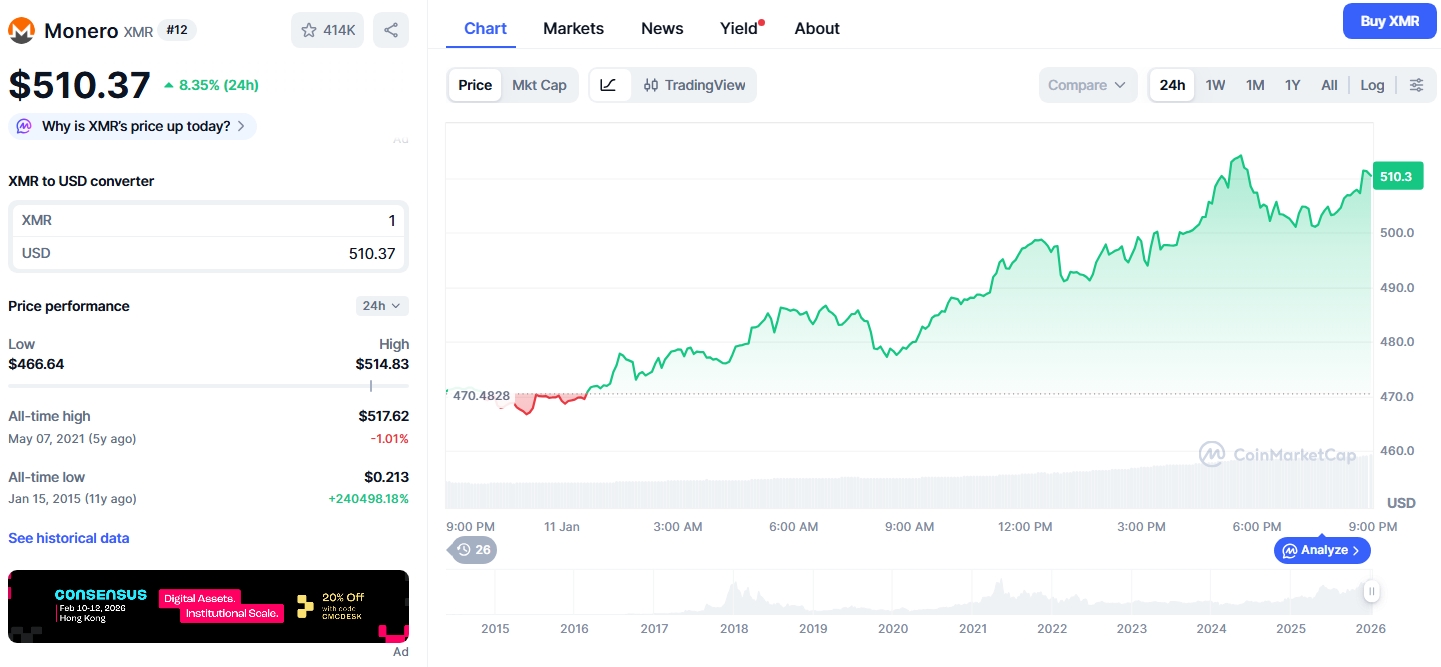
Task: Select the 1M time range
Action: [x=1255, y=85]
